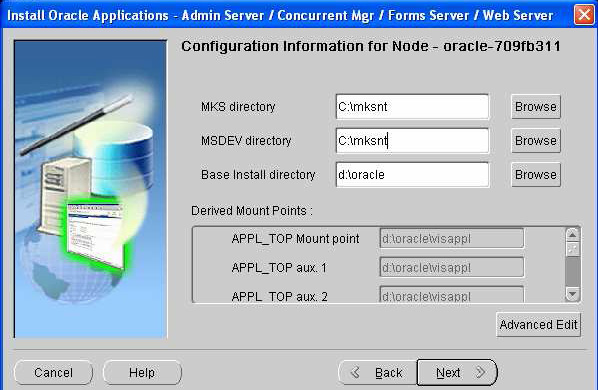598x390 pixels.
Task: Browse for the MKS directory
Action: pos(536,107)
